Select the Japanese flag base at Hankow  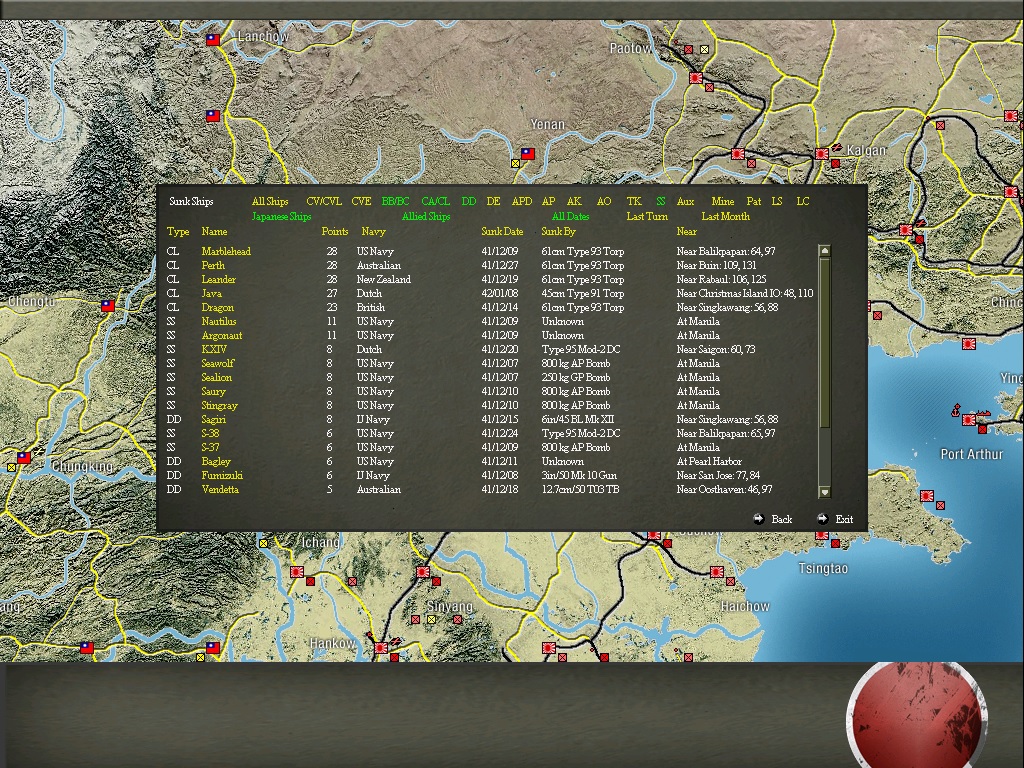click(x=381, y=648)
